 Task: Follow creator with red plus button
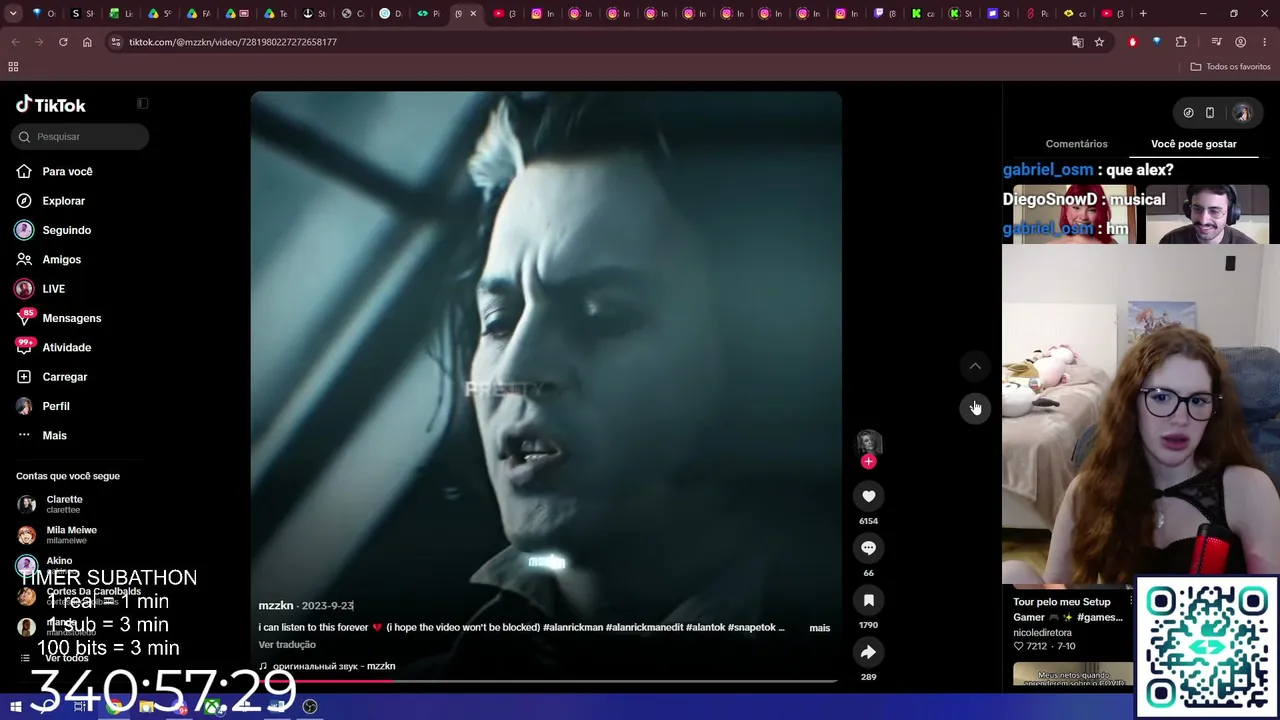point(868,462)
